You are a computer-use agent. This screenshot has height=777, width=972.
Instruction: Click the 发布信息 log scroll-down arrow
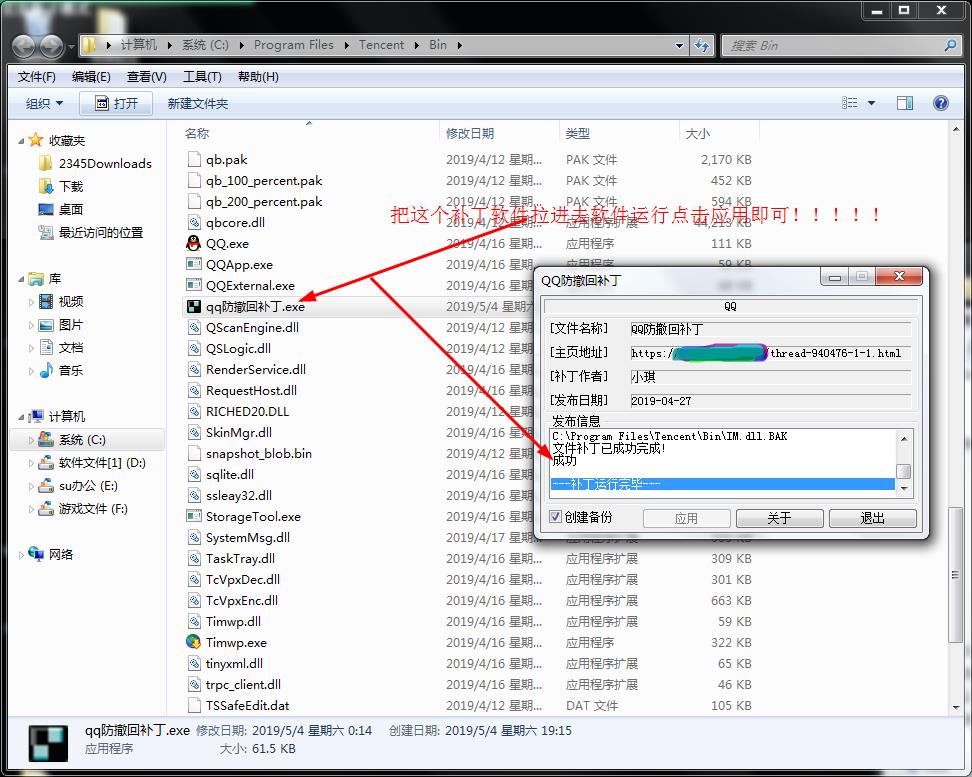pos(904,489)
